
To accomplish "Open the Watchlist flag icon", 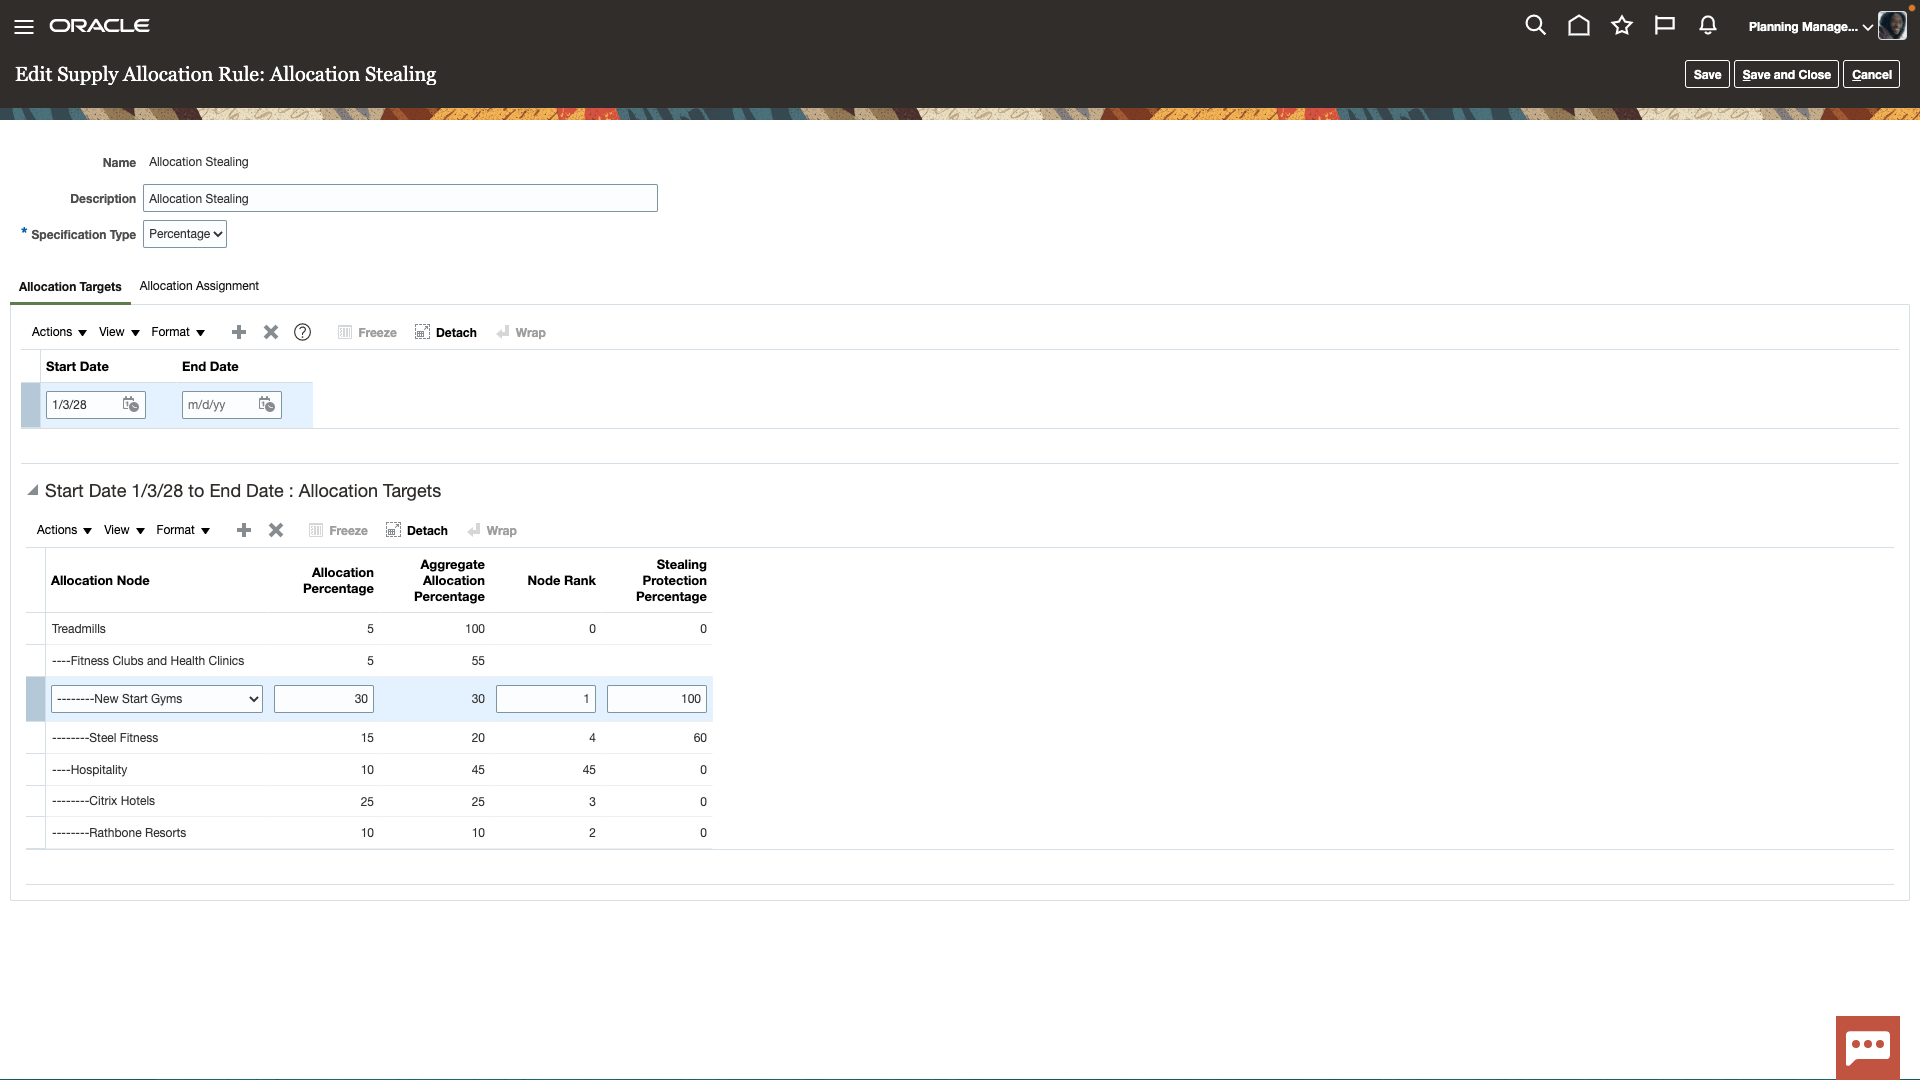I will [1664, 26].
